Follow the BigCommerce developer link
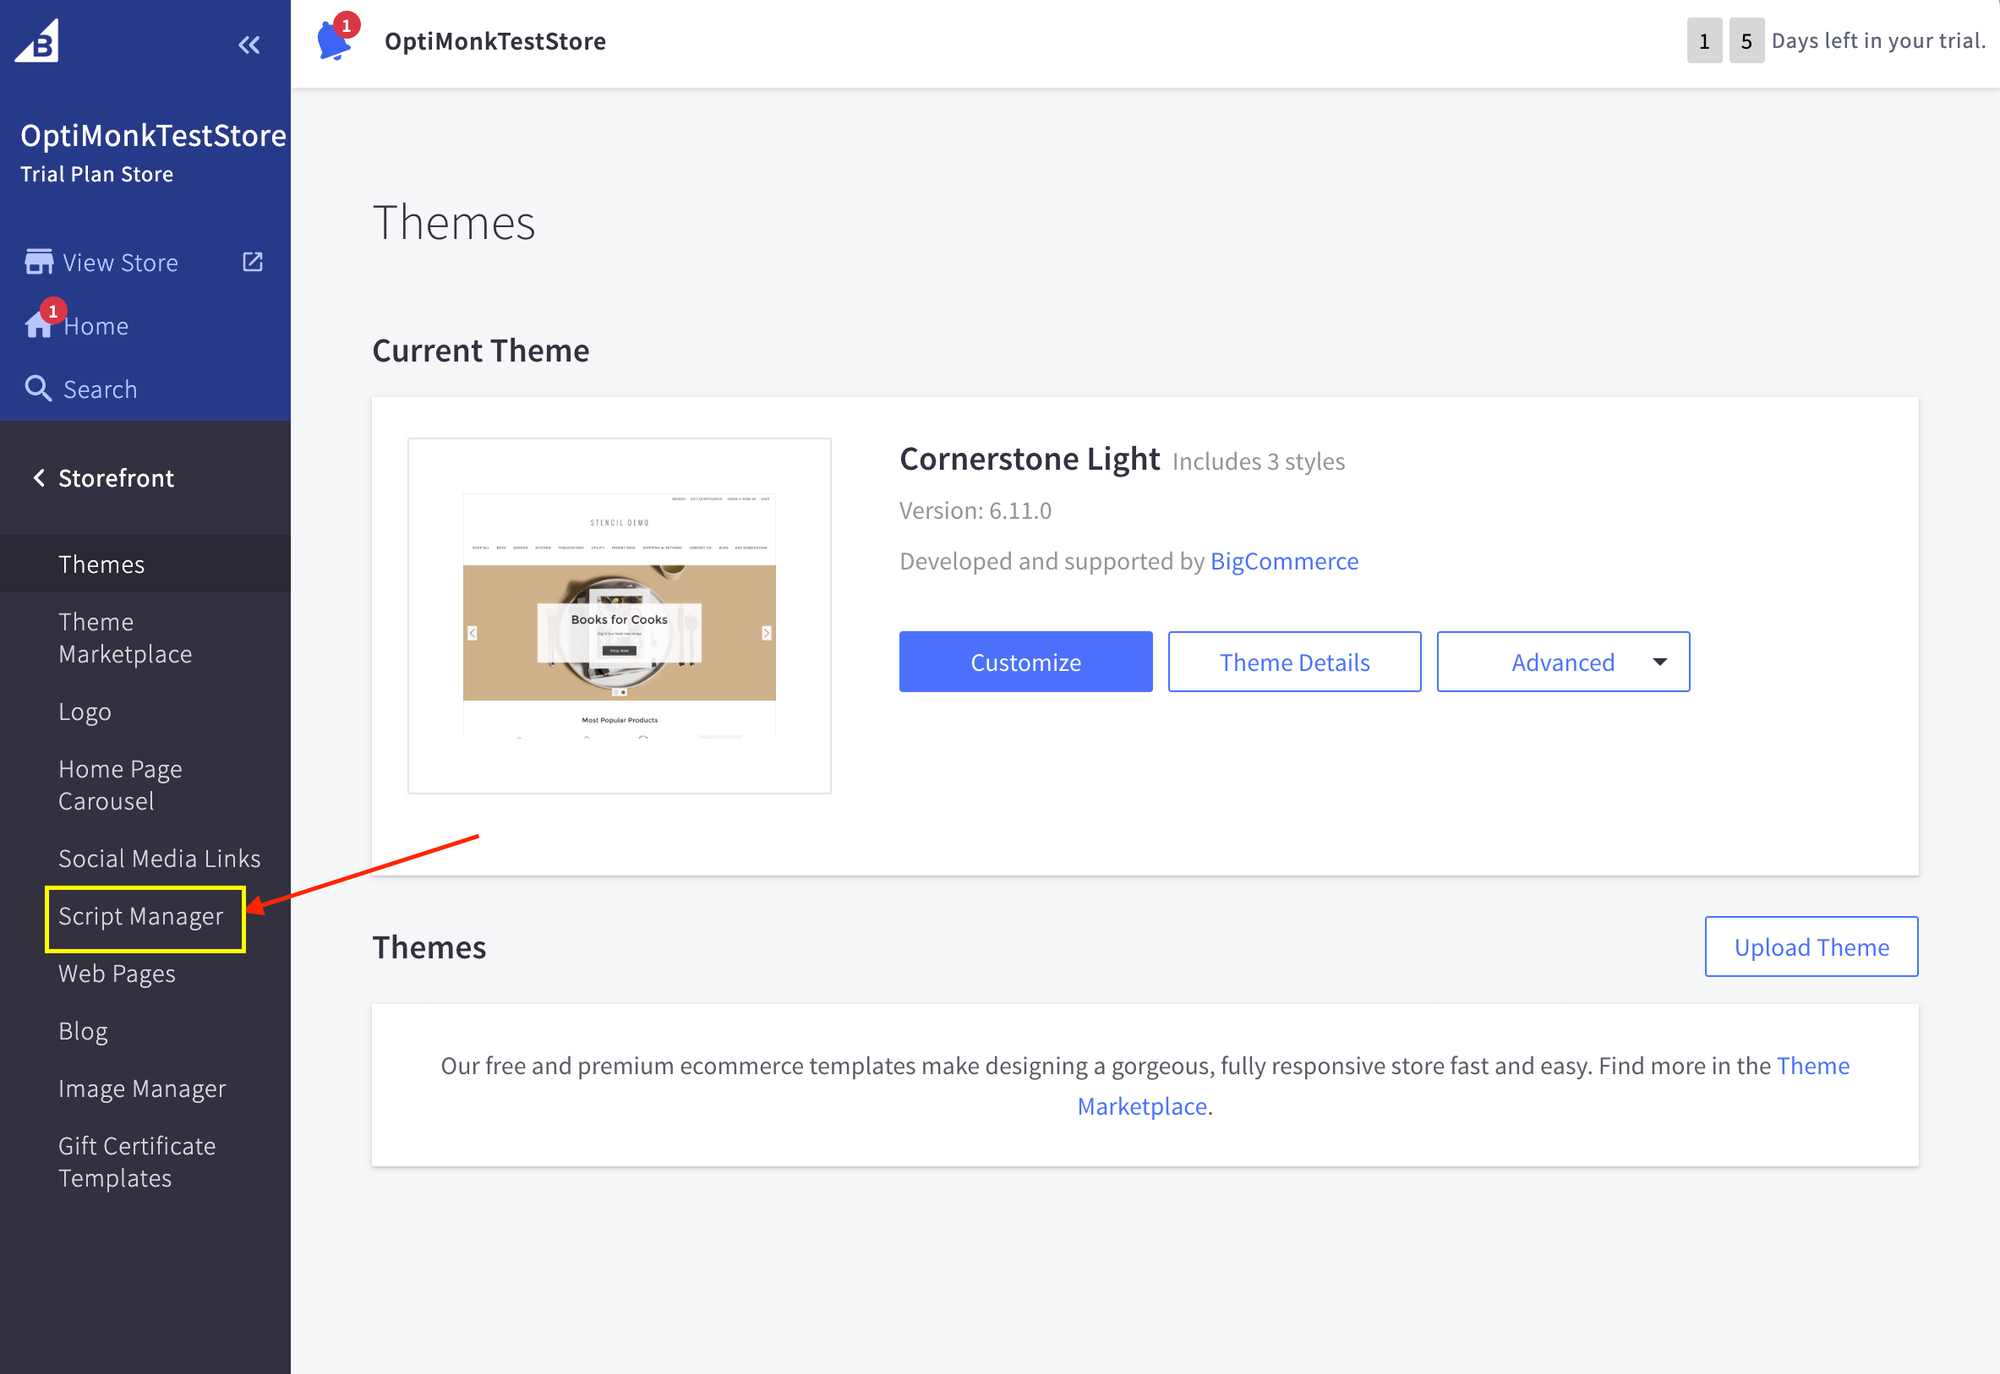Viewport: 2000px width, 1374px height. (x=1284, y=561)
